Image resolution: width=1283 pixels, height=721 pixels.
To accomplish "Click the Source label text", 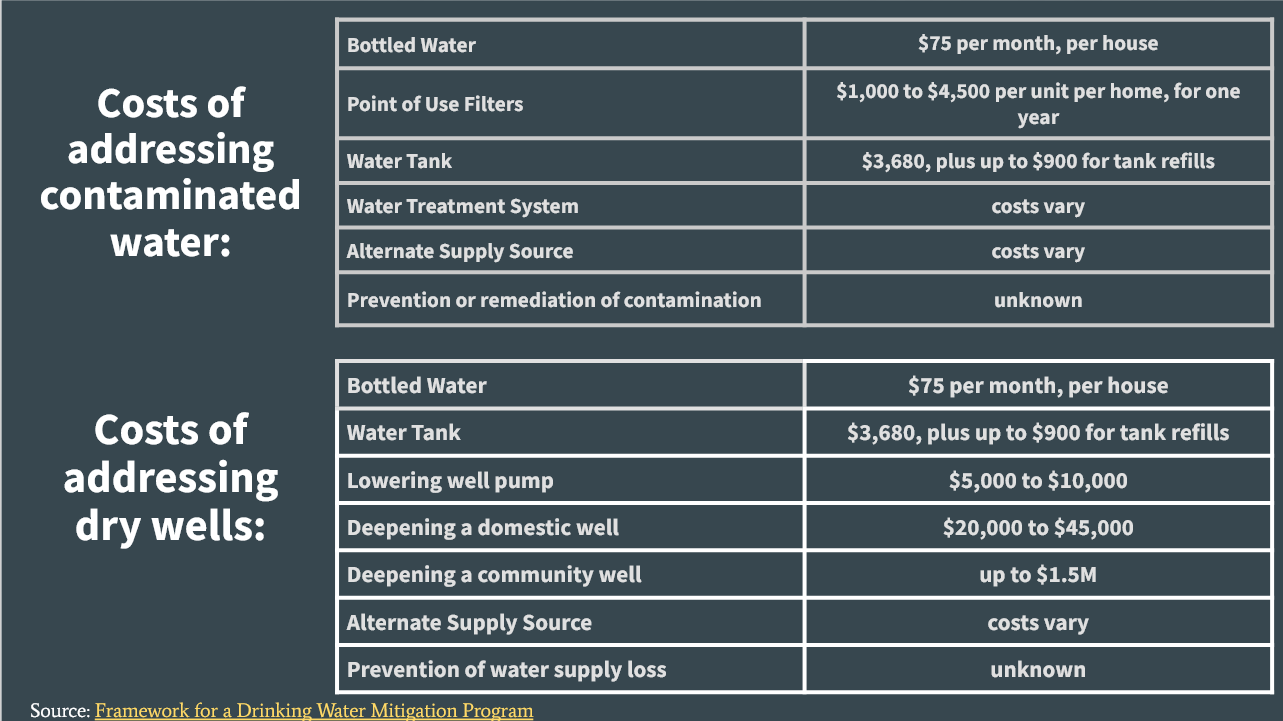I will point(60,711).
